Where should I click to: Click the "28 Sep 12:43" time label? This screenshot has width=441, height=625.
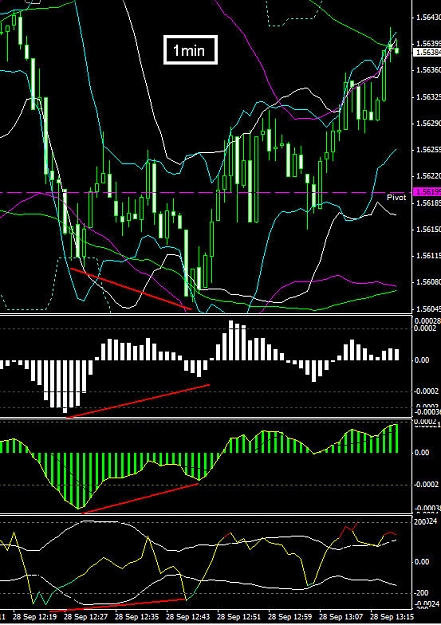click(x=188, y=617)
